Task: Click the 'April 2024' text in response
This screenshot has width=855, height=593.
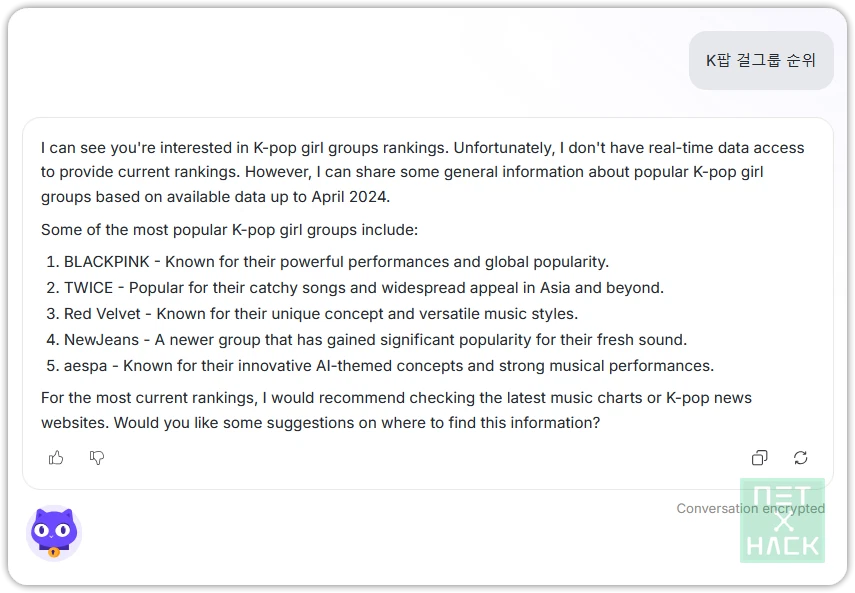Action: [x=349, y=197]
